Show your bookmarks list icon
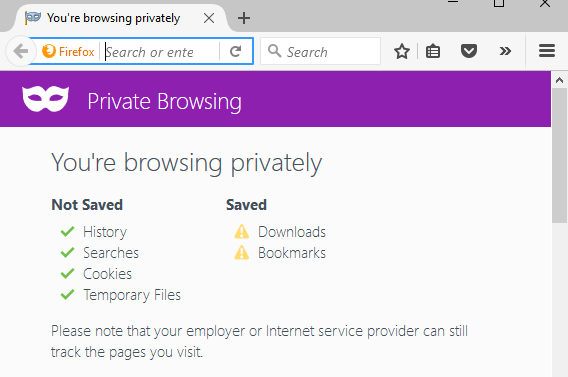This screenshot has width=568, height=377. point(433,51)
